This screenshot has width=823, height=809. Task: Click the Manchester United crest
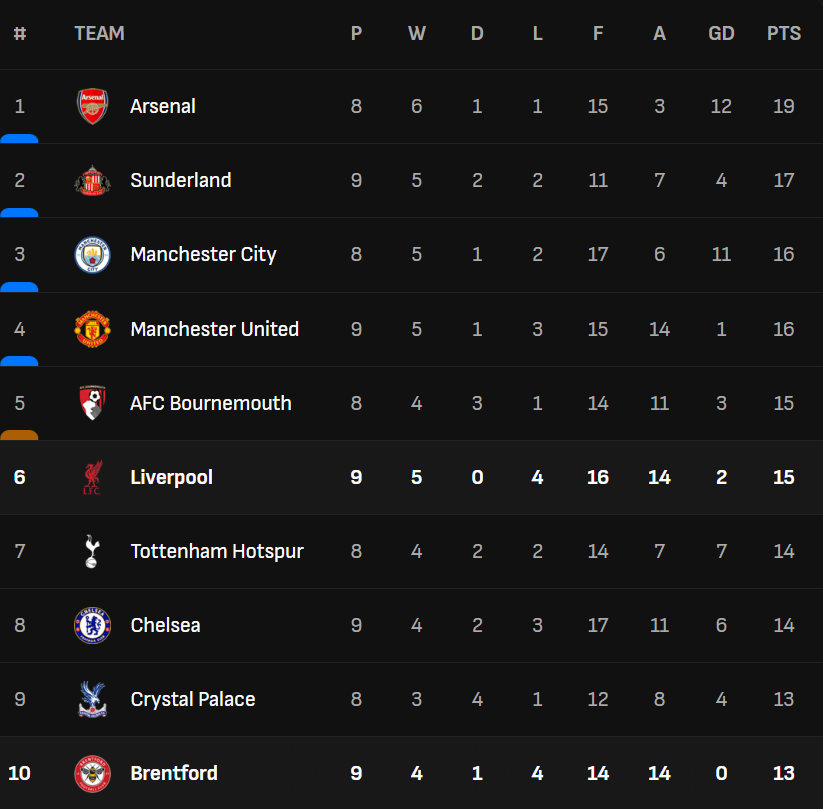tap(92, 329)
